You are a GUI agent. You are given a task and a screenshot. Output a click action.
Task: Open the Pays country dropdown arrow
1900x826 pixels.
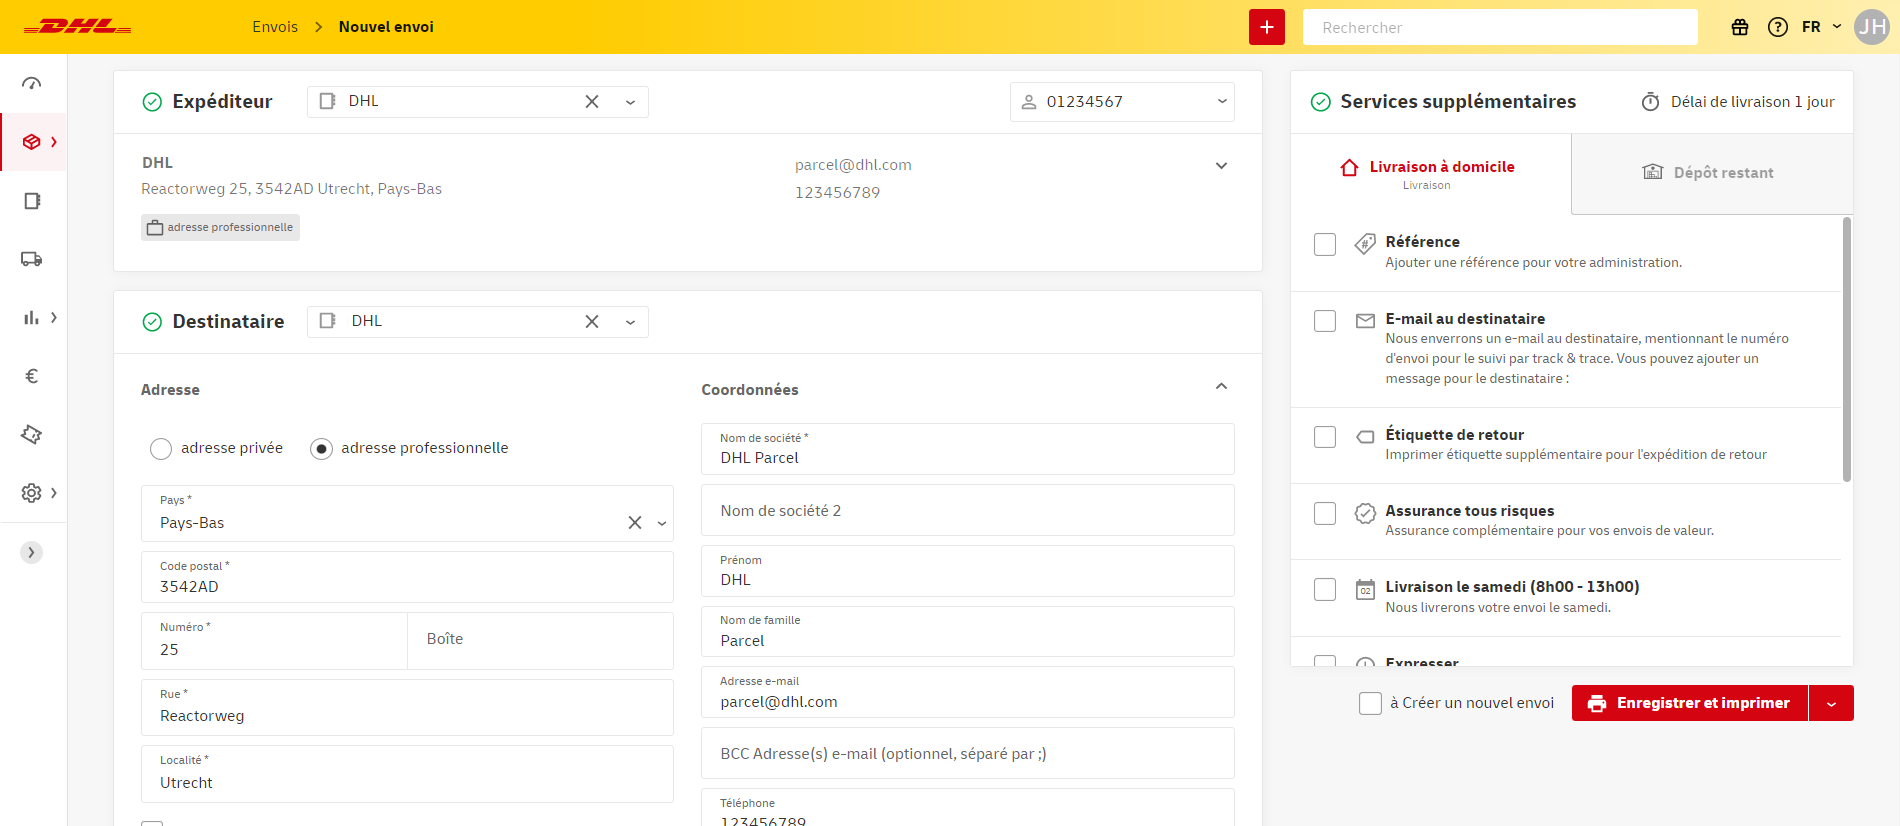[x=661, y=523]
